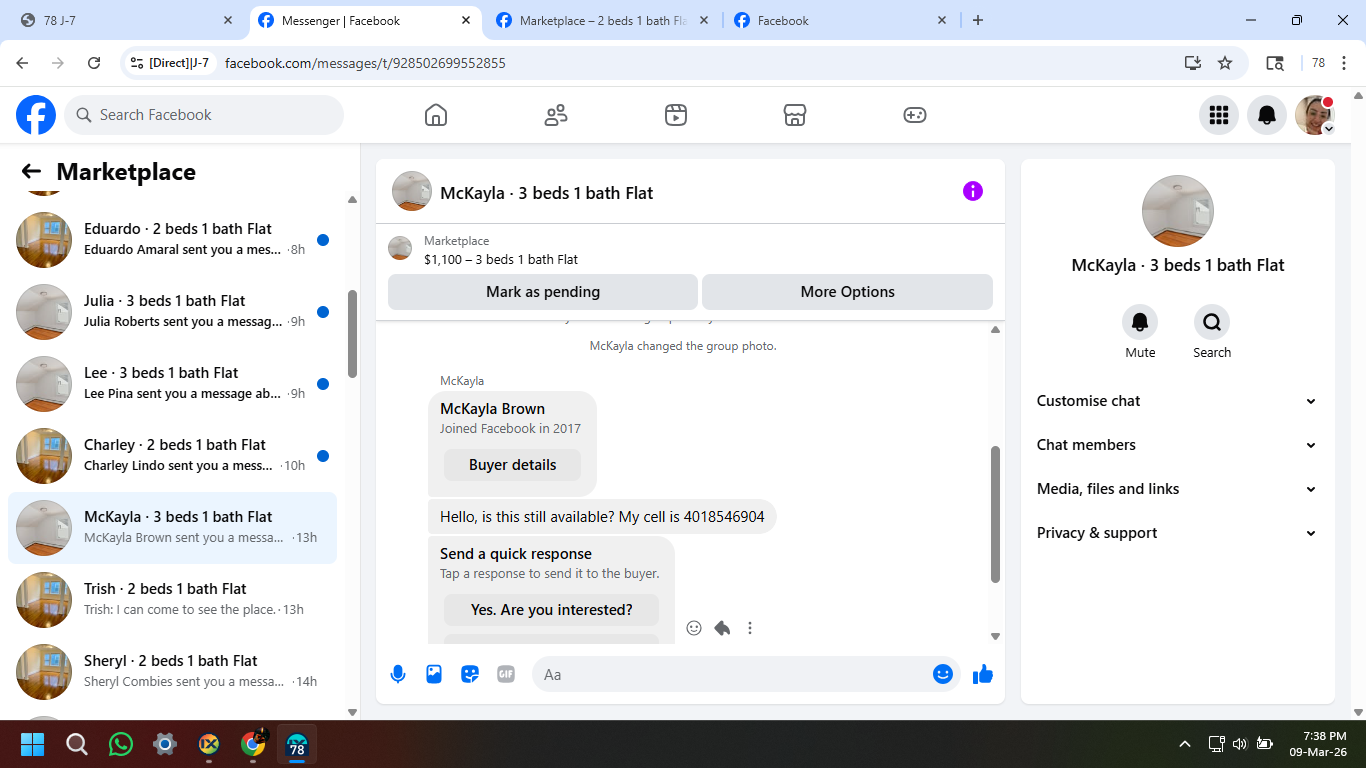Go to the Home feed icon
Viewport: 1366px width, 768px height.
click(436, 115)
